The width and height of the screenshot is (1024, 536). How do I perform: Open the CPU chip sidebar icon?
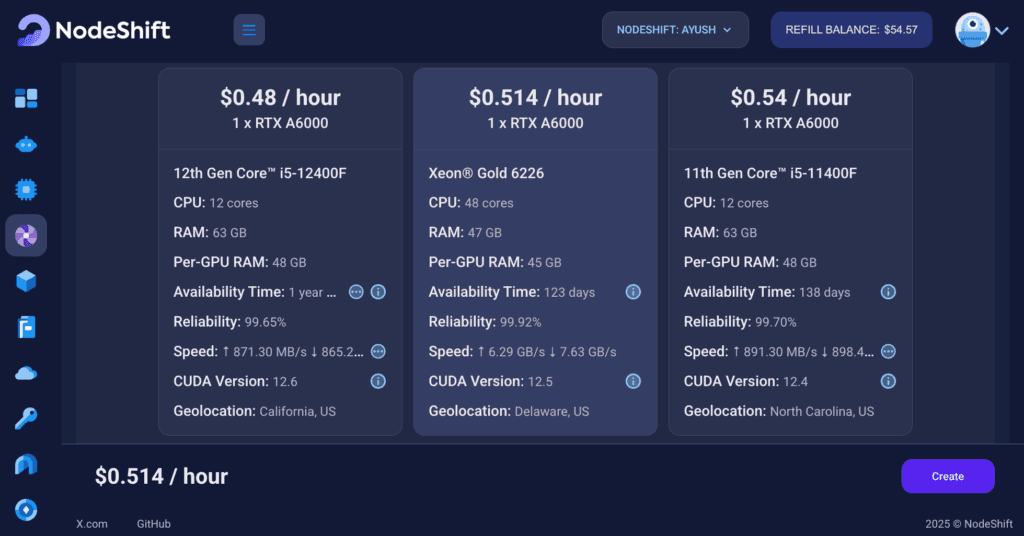pyautogui.click(x=26, y=190)
